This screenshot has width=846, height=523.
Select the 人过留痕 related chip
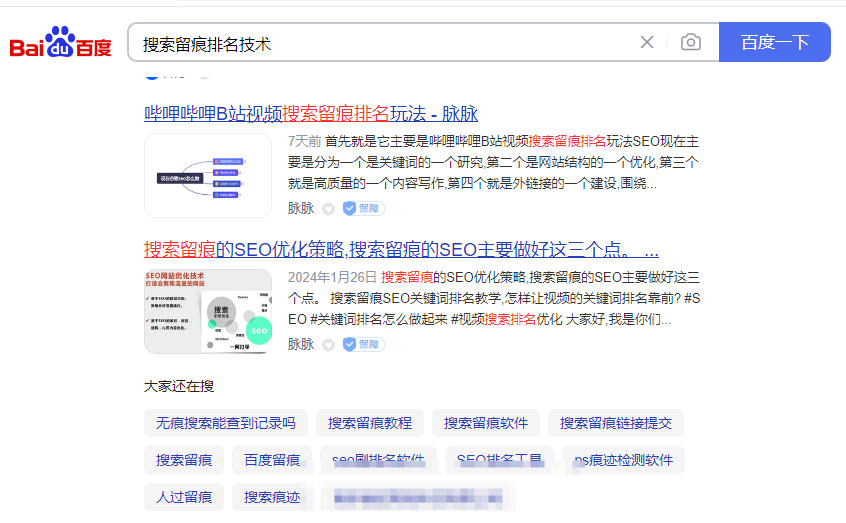point(183,497)
